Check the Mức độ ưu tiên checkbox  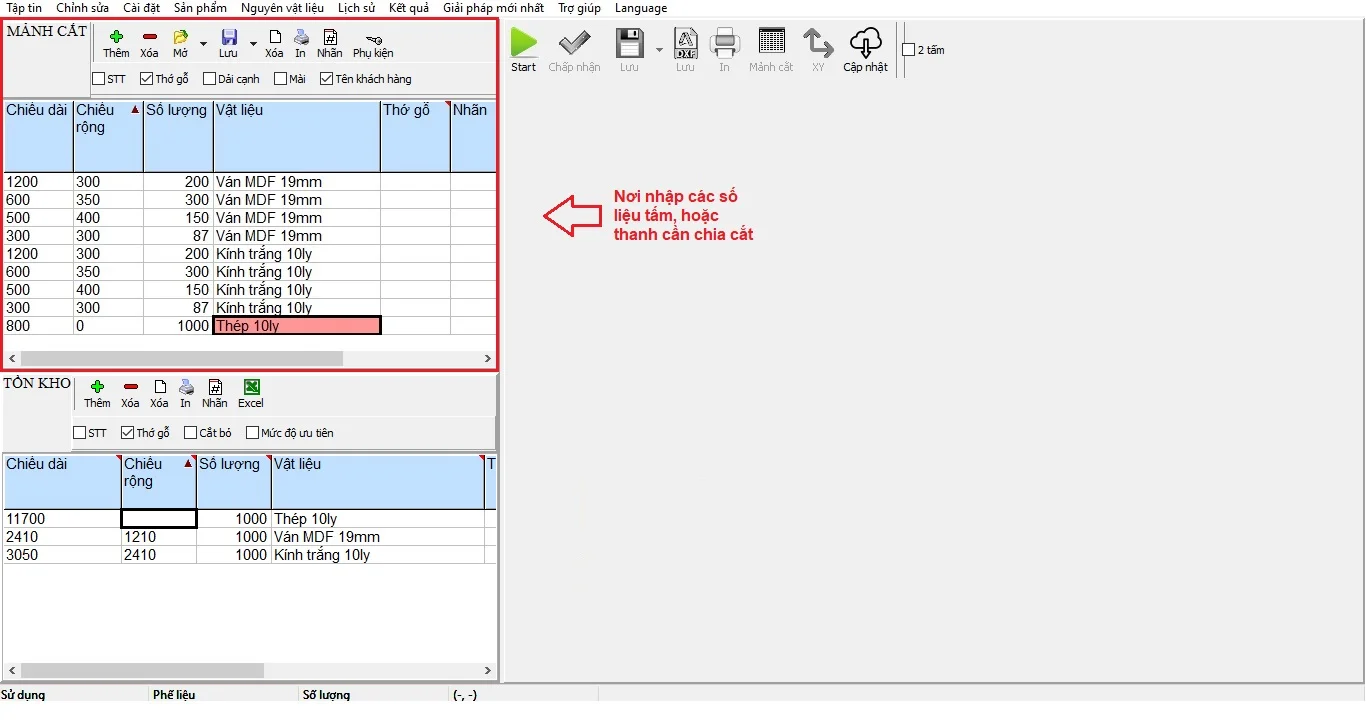[x=252, y=433]
